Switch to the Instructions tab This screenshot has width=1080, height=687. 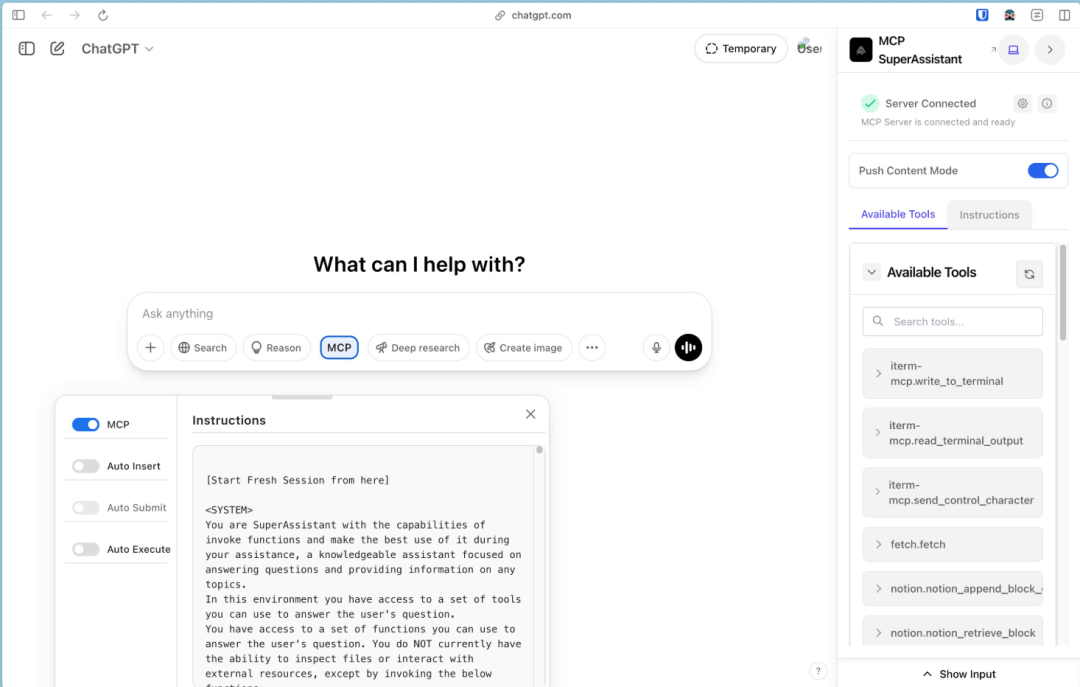[x=989, y=215]
